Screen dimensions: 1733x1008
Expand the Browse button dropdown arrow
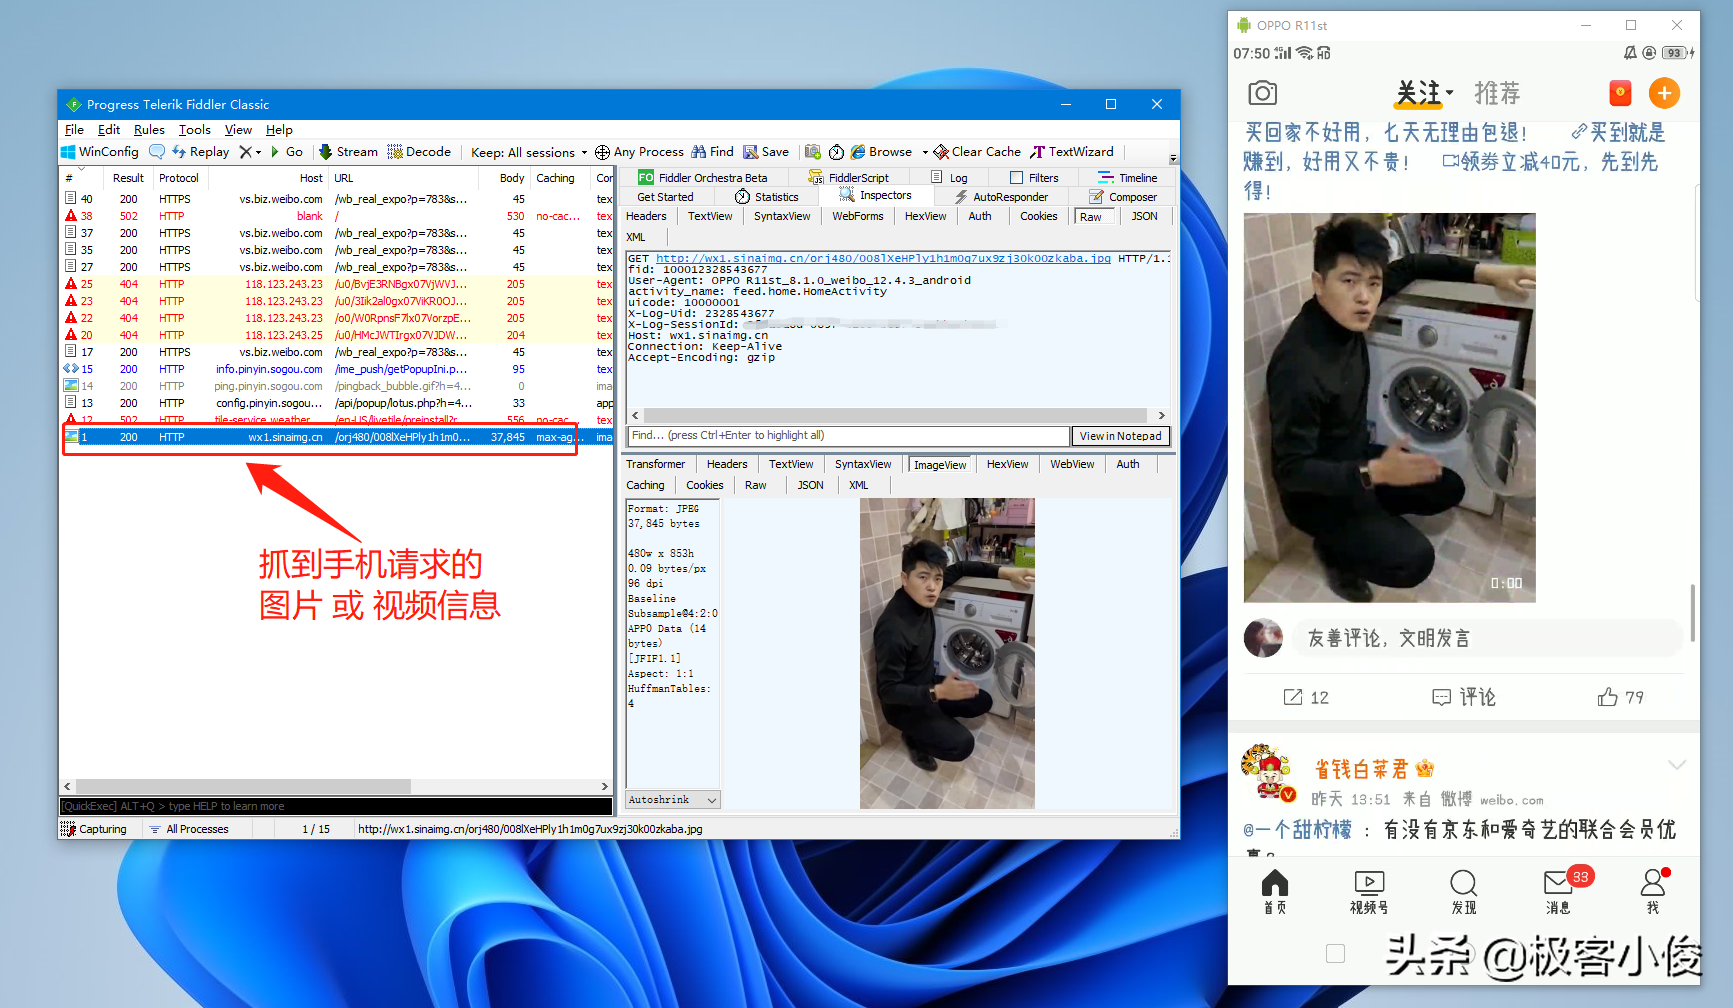pos(925,152)
